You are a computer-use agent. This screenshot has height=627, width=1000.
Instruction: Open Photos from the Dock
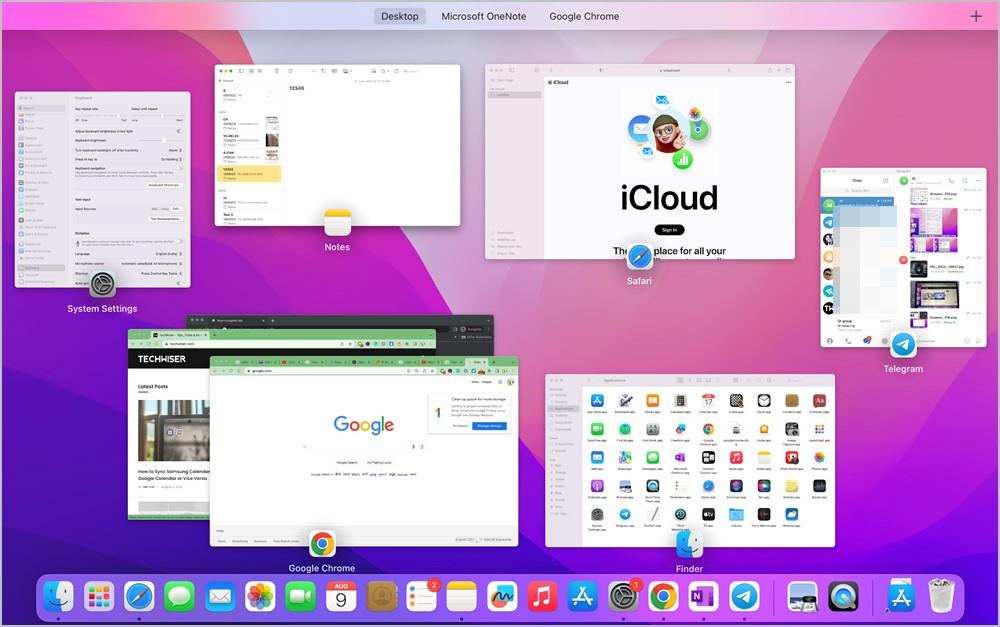pos(260,597)
